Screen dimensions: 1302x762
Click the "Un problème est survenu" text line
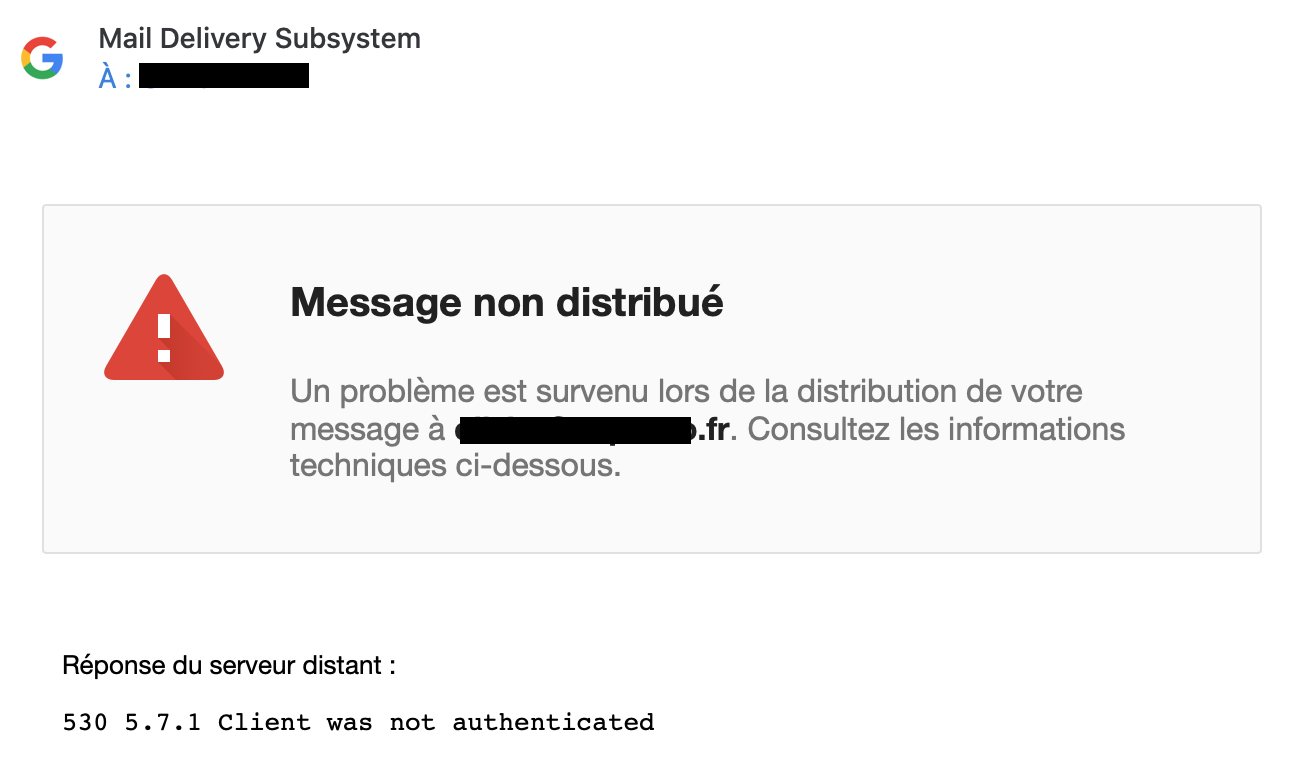pos(686,391)
